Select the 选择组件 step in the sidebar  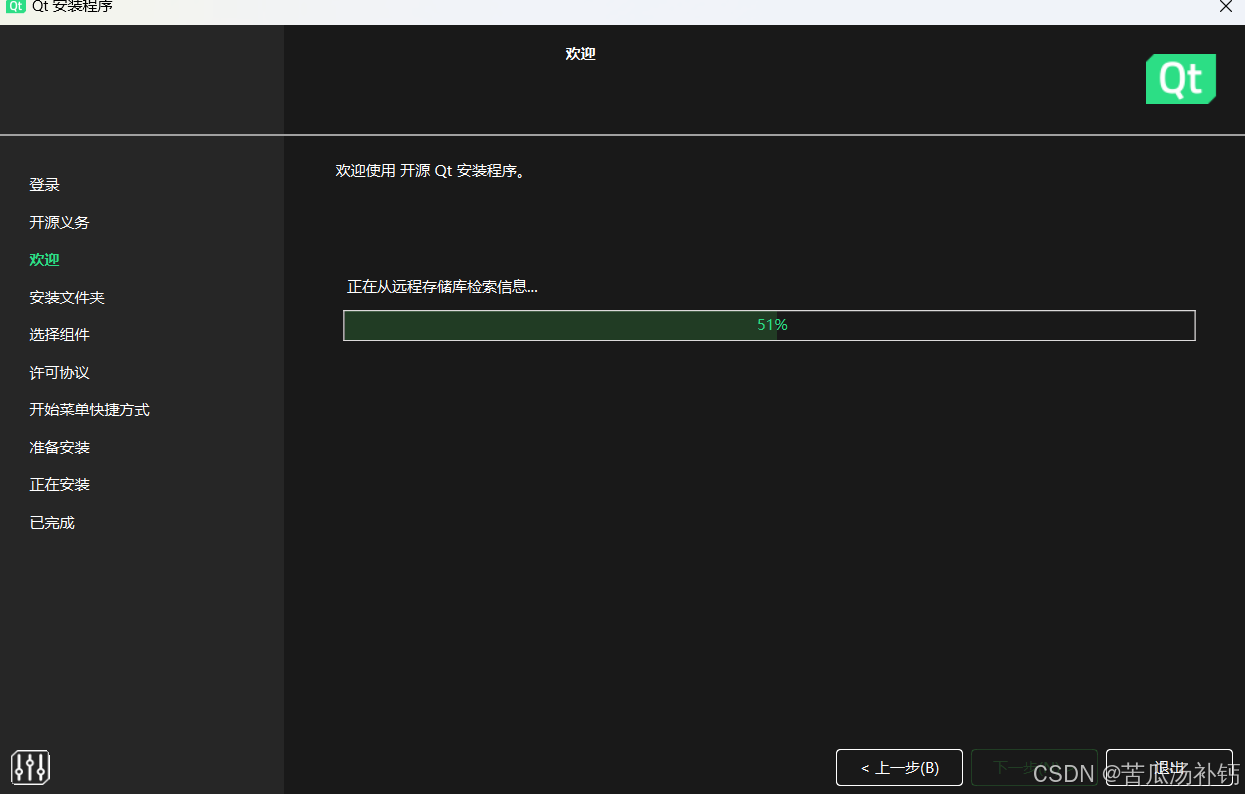tap(60, 335)
